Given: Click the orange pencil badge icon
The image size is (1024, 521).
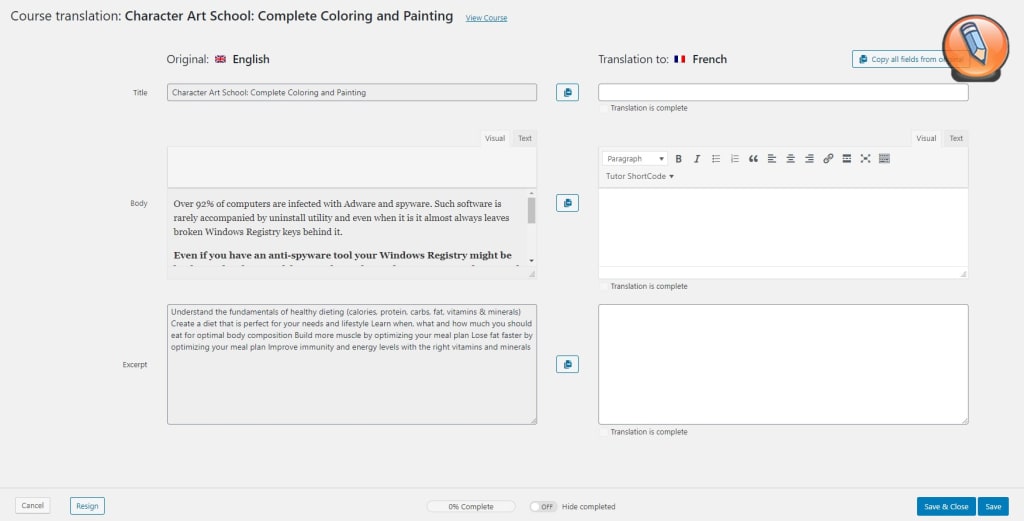Looking at the screenshot, I should click(x=976, y=48).
